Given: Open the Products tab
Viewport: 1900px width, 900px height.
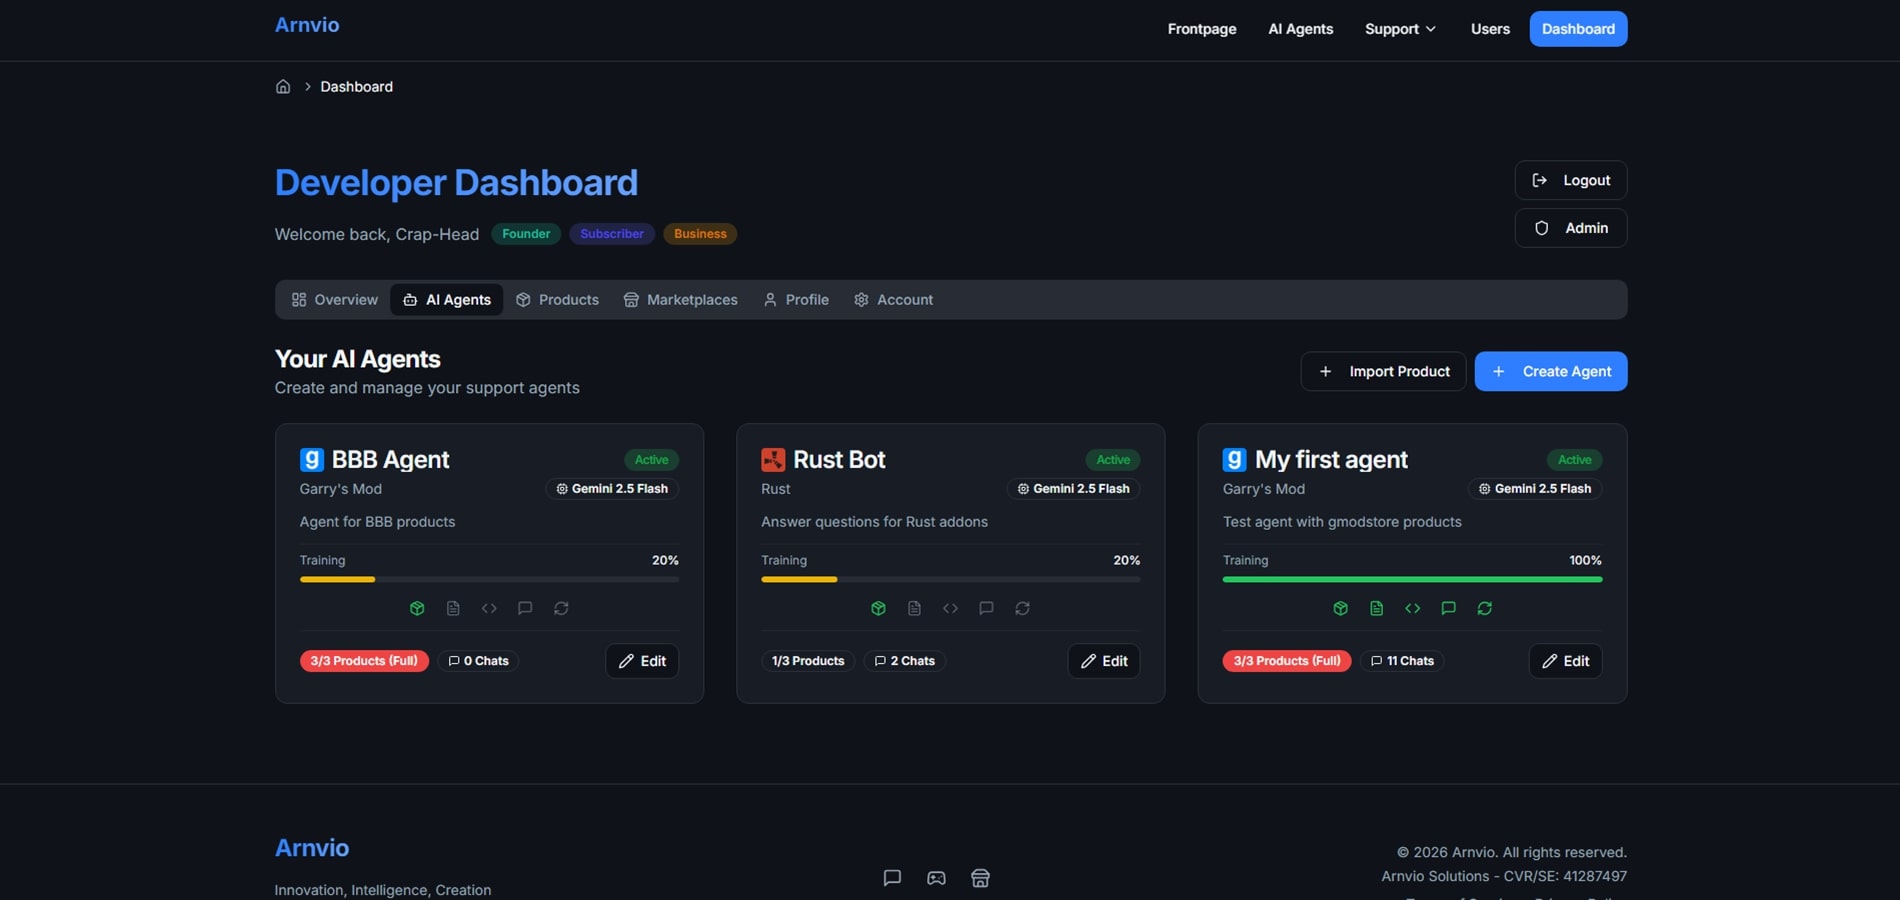Looking at the screenshot, I should [x=558, y=300].
